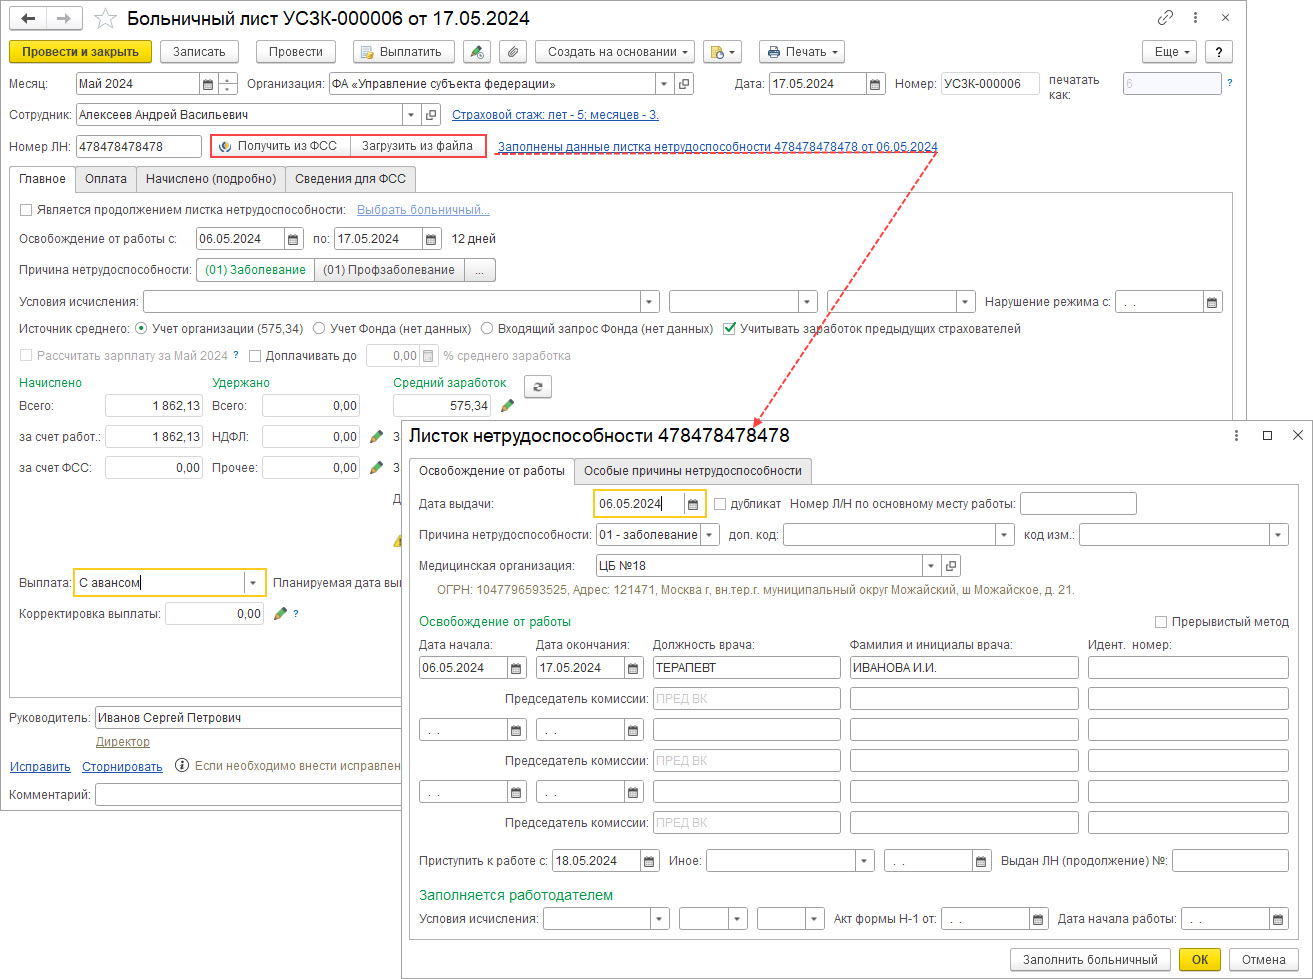Open the 'Сведения для ФСС' tab

point(351,179)
